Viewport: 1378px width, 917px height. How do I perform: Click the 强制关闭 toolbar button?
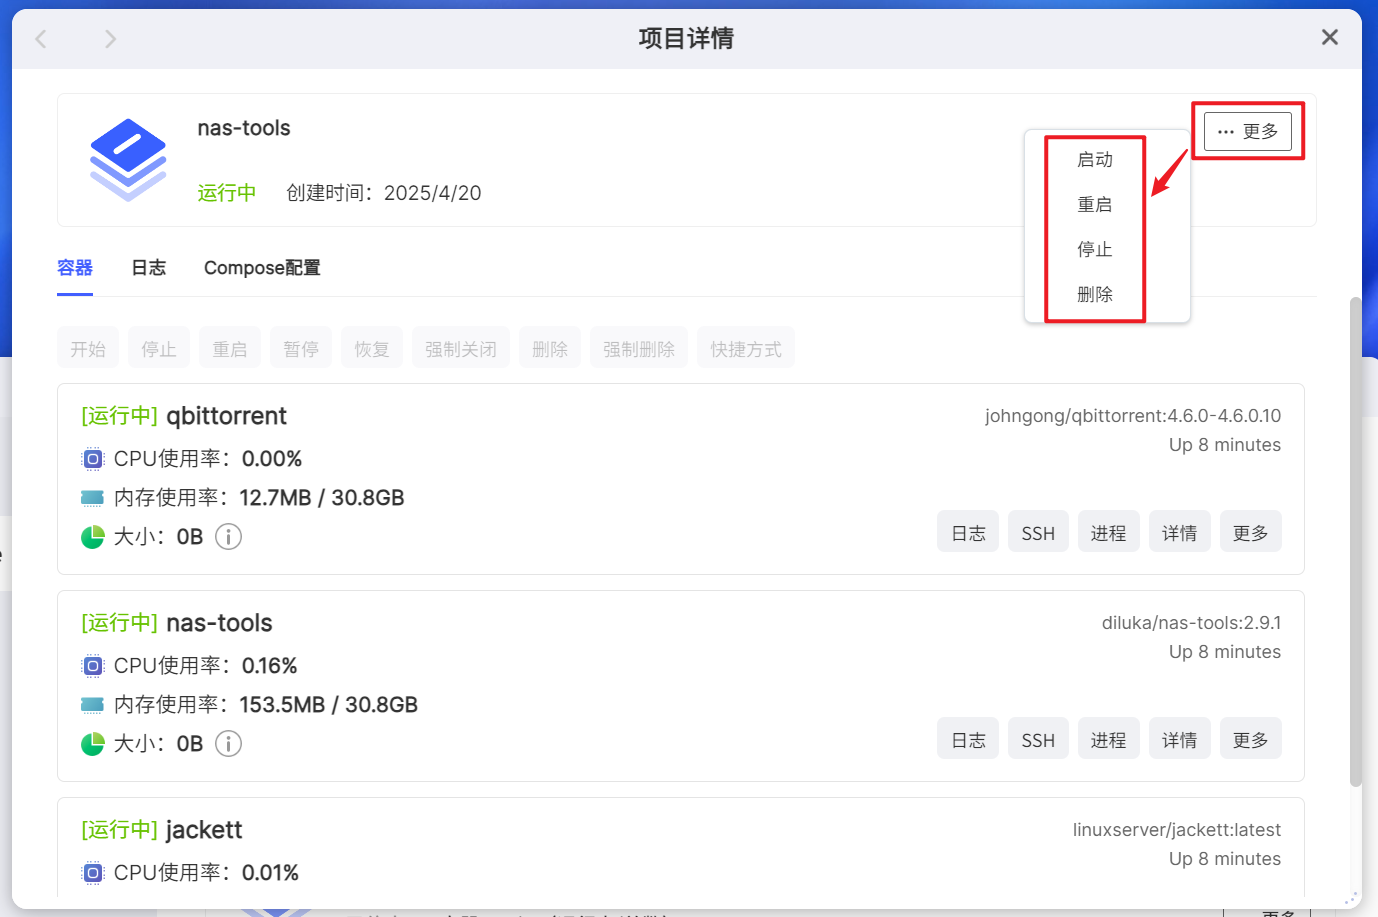[x=461, y=348]
